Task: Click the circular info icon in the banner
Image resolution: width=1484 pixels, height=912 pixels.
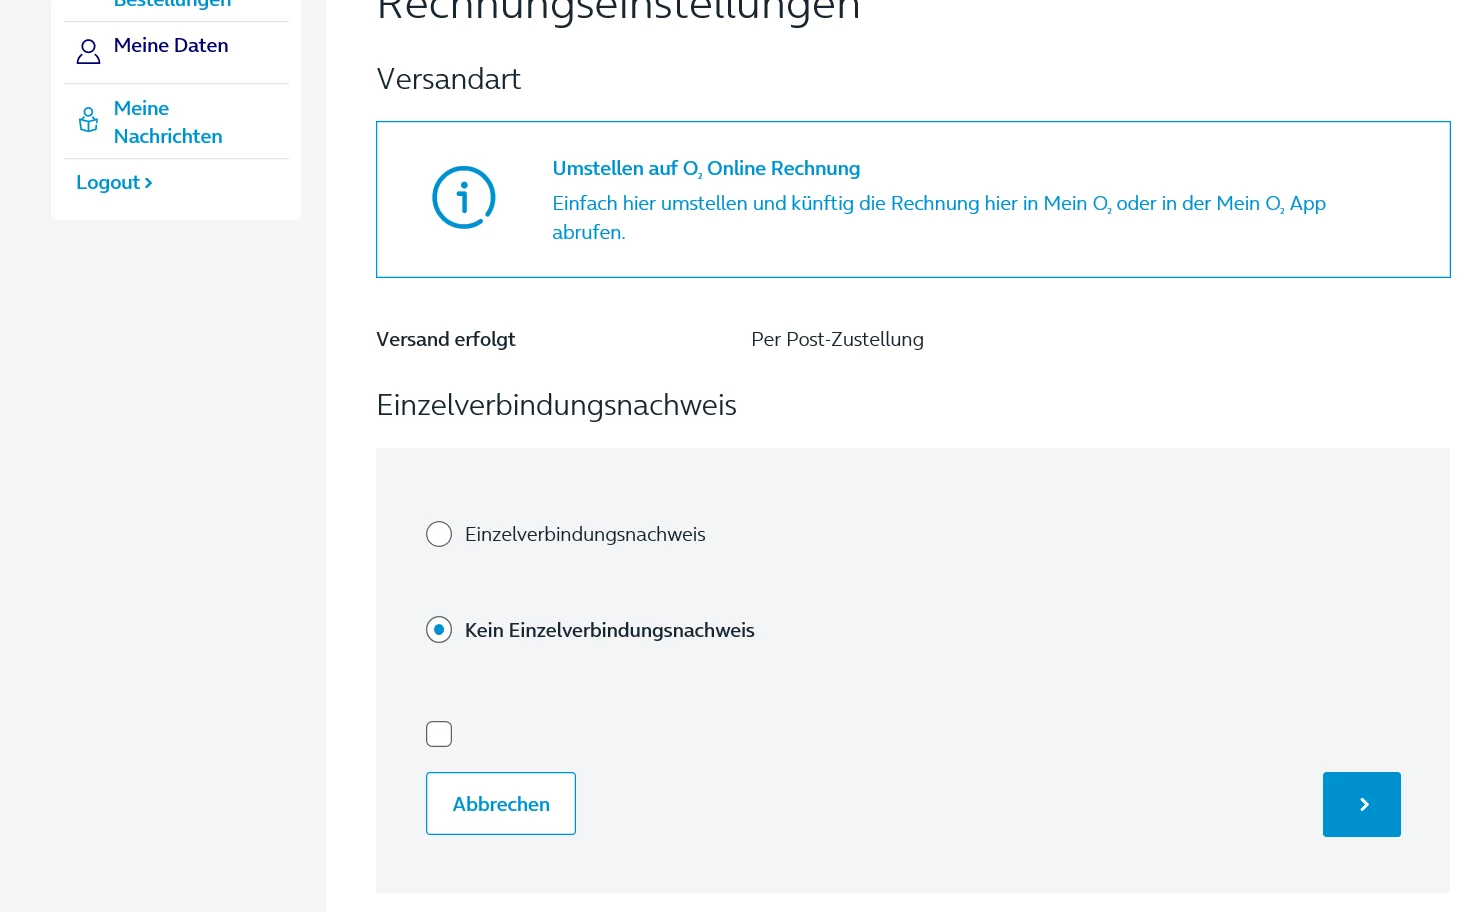Action: pos(463,197)
